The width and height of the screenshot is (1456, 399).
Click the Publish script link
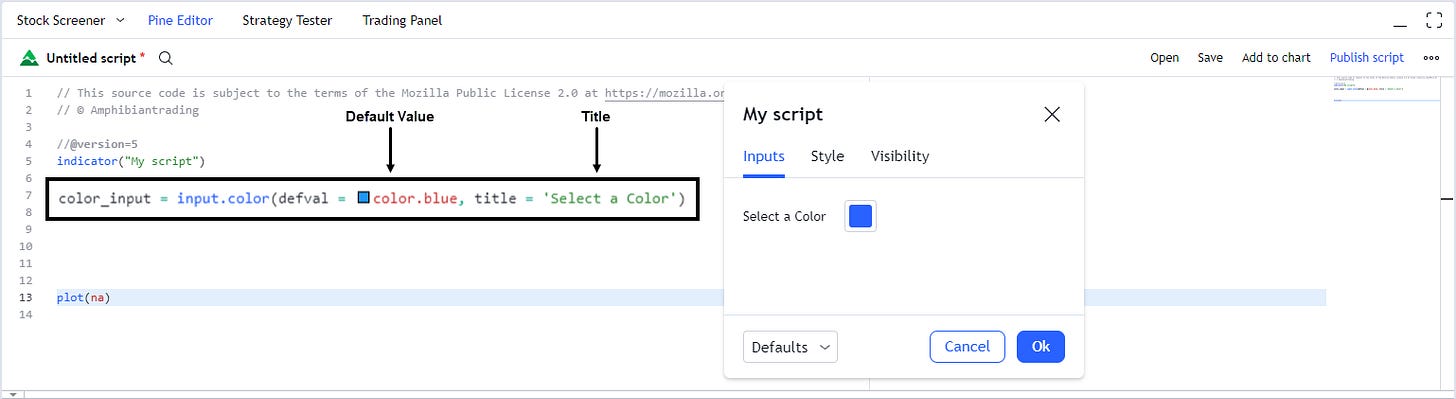point(1367,58)
